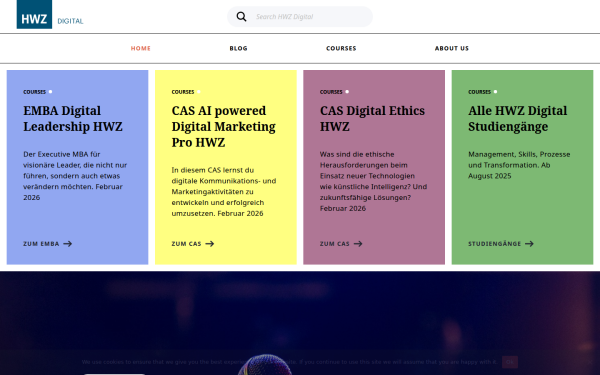The height and width of the screenshot is (375, 600).
Task: Click Courses tag on Digital Marketing card
Action: pyautogui.click(x=183, y=92)
